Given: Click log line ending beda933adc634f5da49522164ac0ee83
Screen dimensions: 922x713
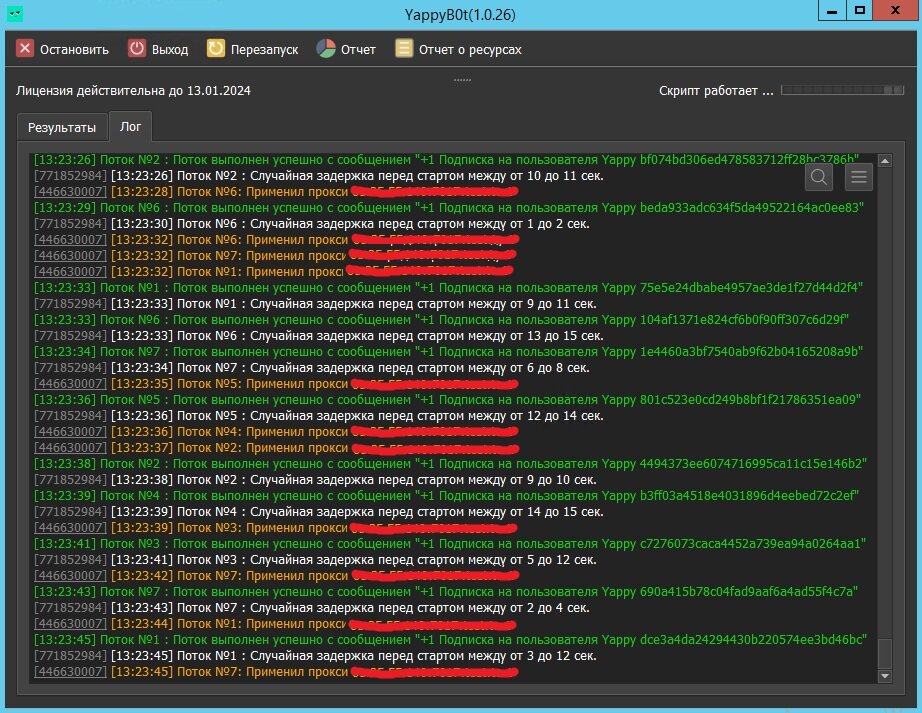Looking at the screenshot, I should pos(449,207).
